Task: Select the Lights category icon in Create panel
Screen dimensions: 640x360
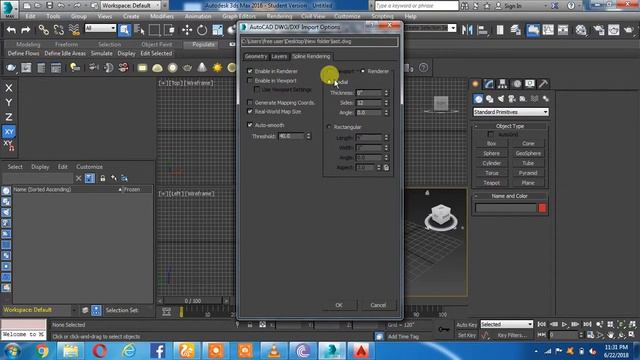Action: (x=501, y=99)
